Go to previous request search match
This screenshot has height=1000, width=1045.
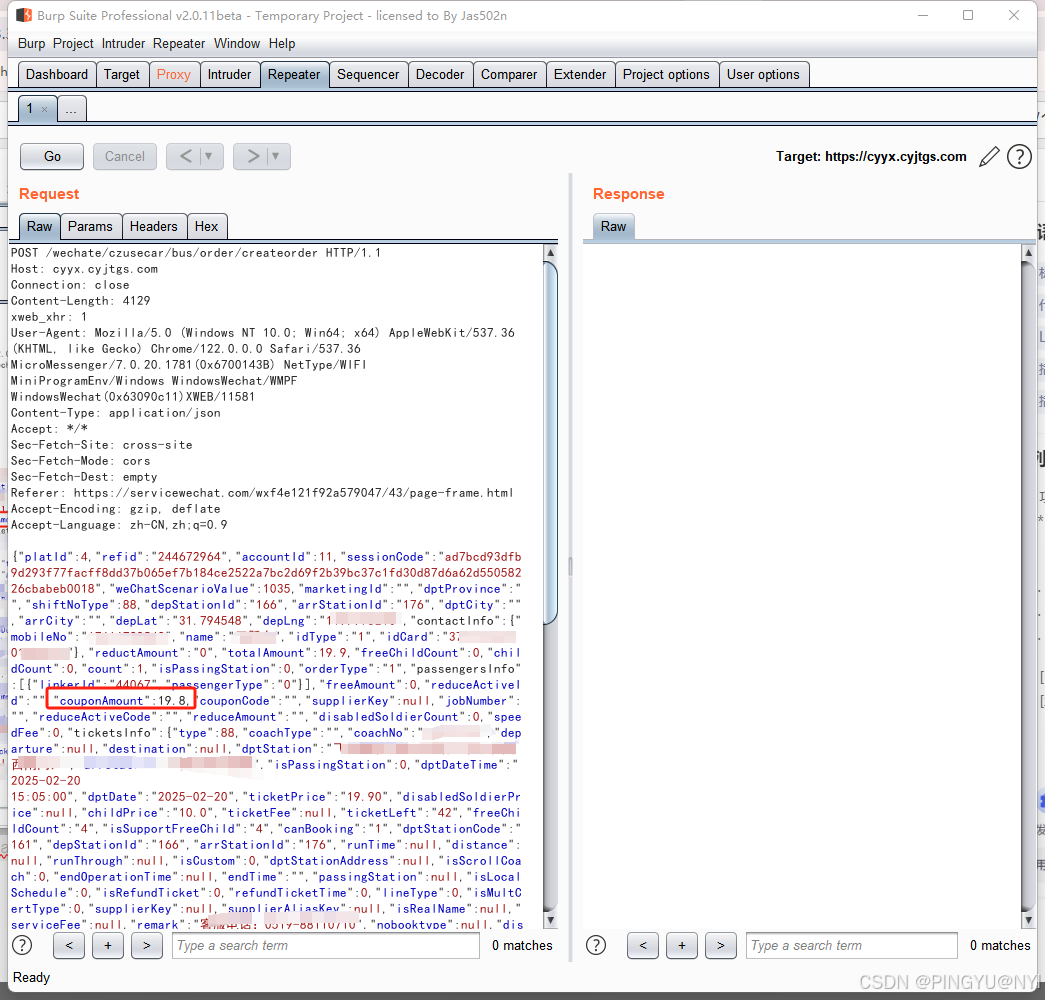69,945
